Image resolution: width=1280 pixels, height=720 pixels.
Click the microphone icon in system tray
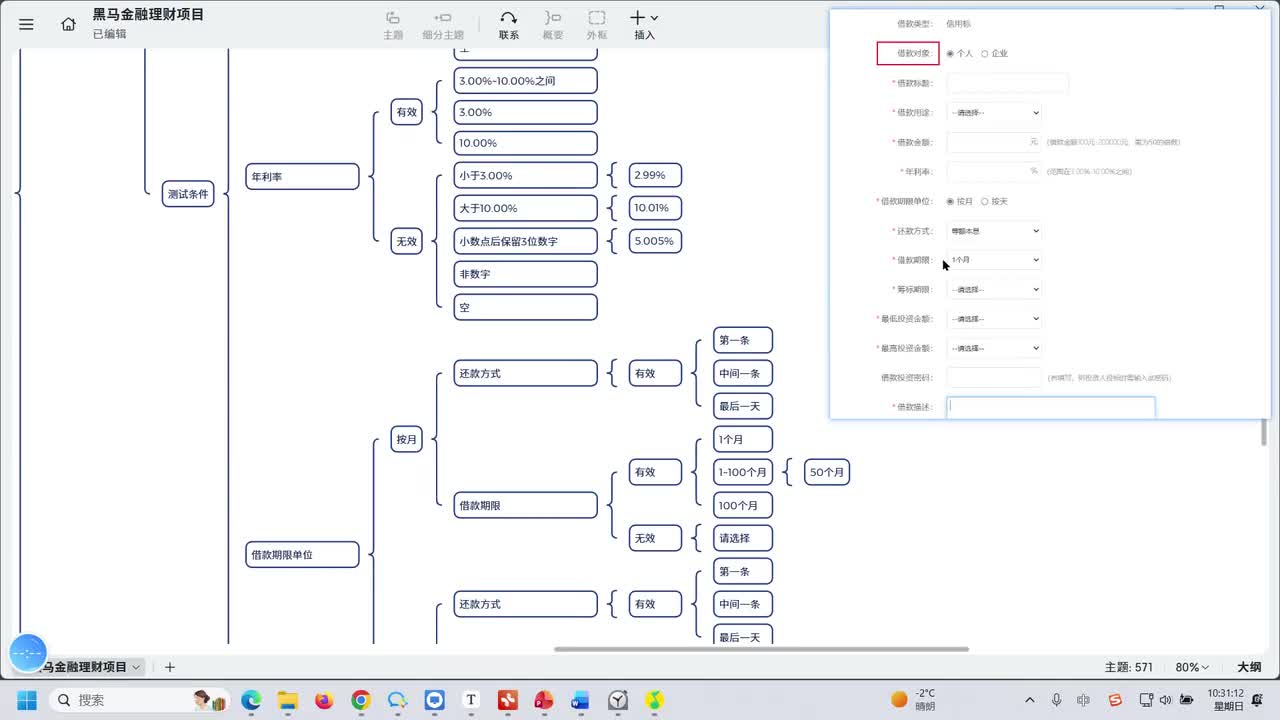[x=1056, y=700]
